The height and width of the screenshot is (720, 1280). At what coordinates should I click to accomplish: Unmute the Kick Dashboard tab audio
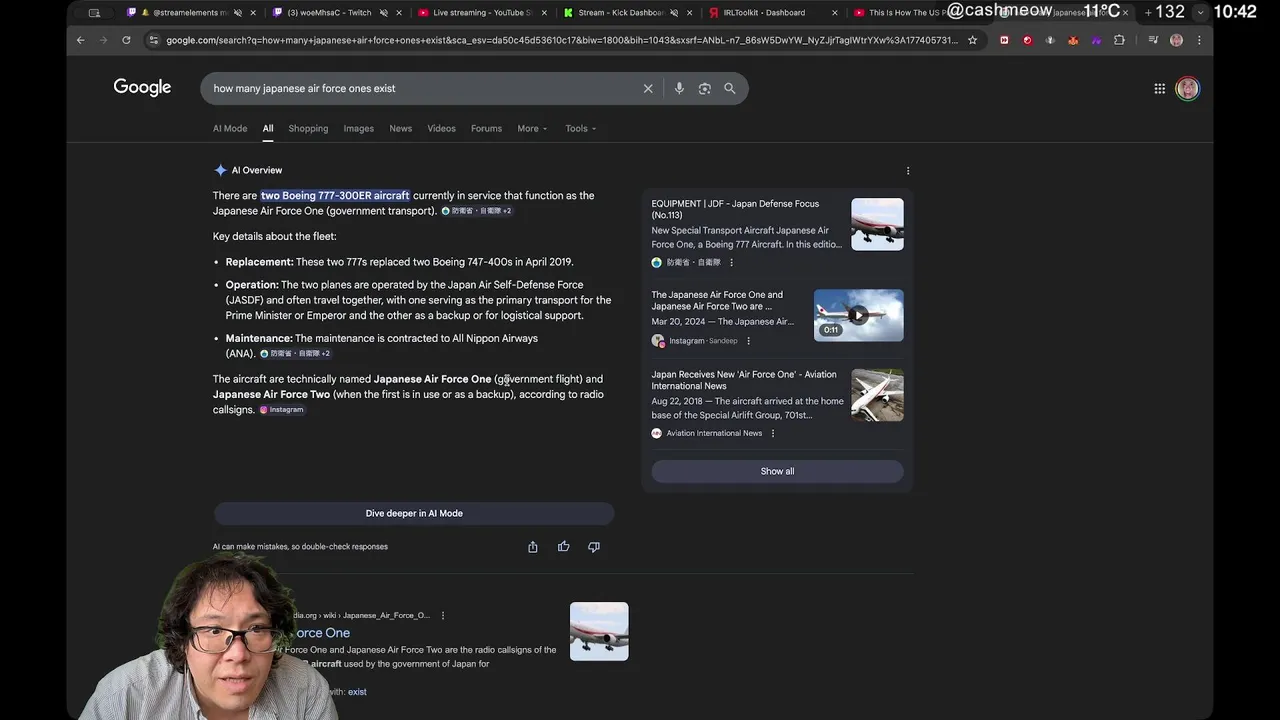click(674, 13)
